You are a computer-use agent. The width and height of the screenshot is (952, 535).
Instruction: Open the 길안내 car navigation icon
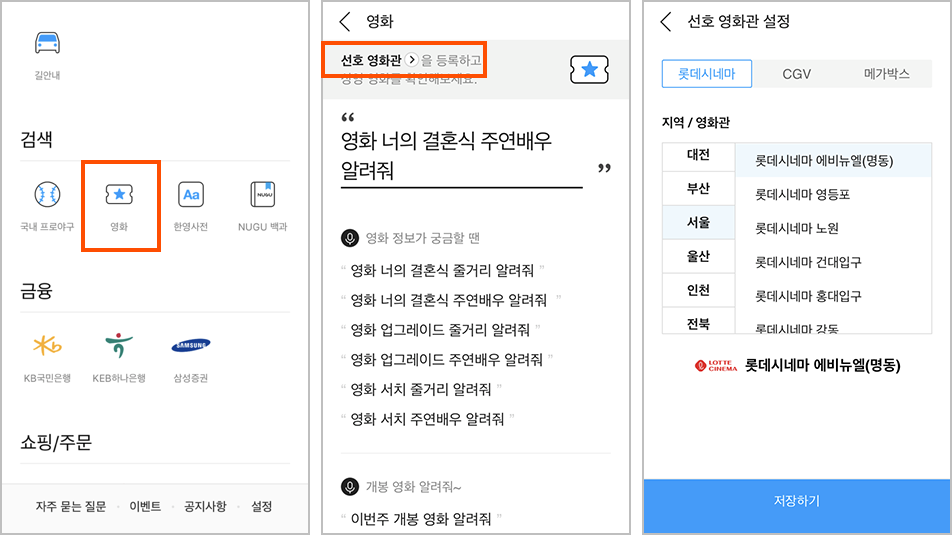click(x=47, y=44)
